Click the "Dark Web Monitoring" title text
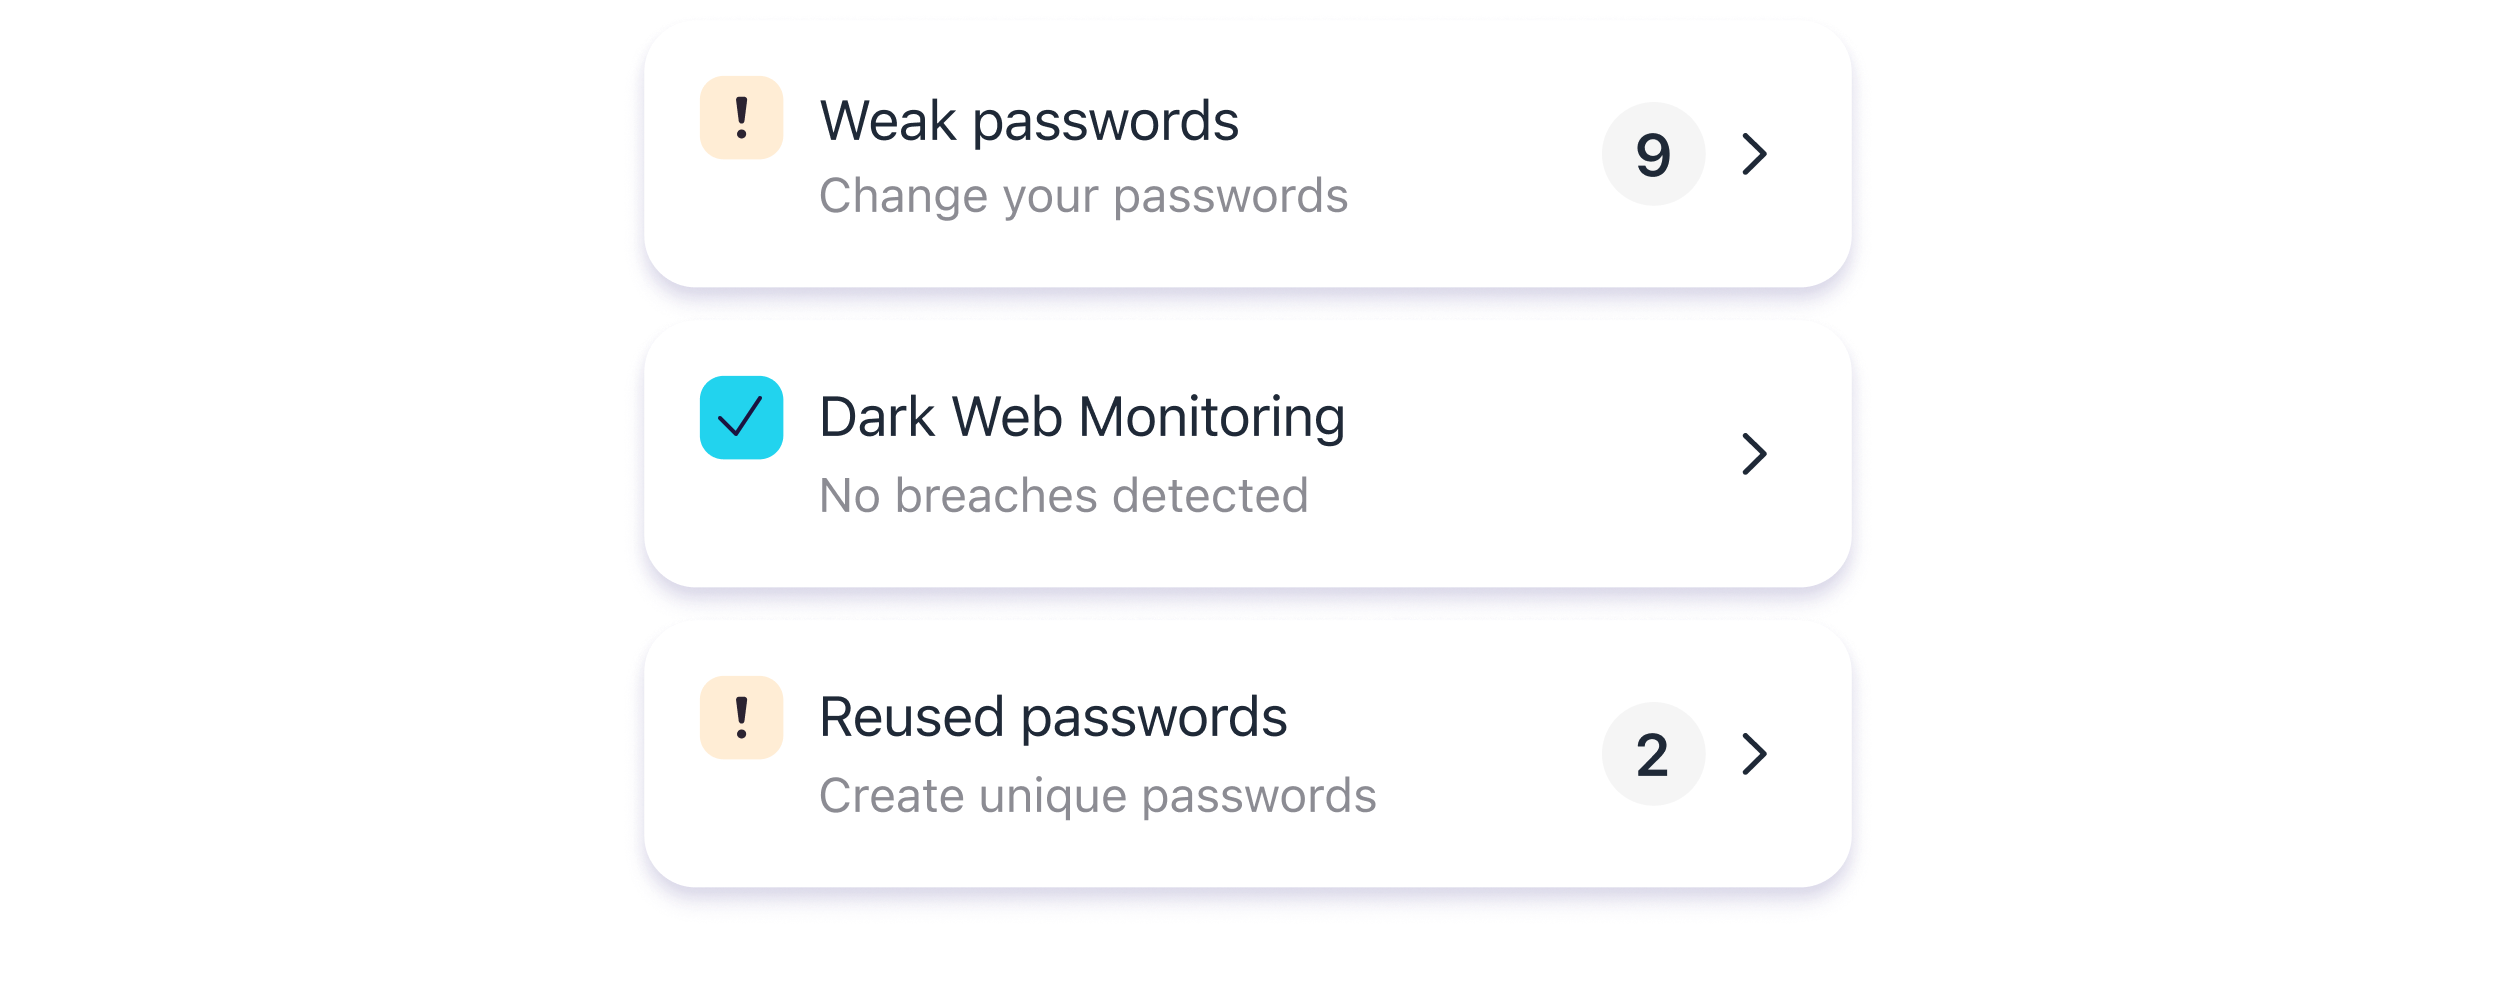Viewport: 2496px width, 1000px height. (1082, 418)
